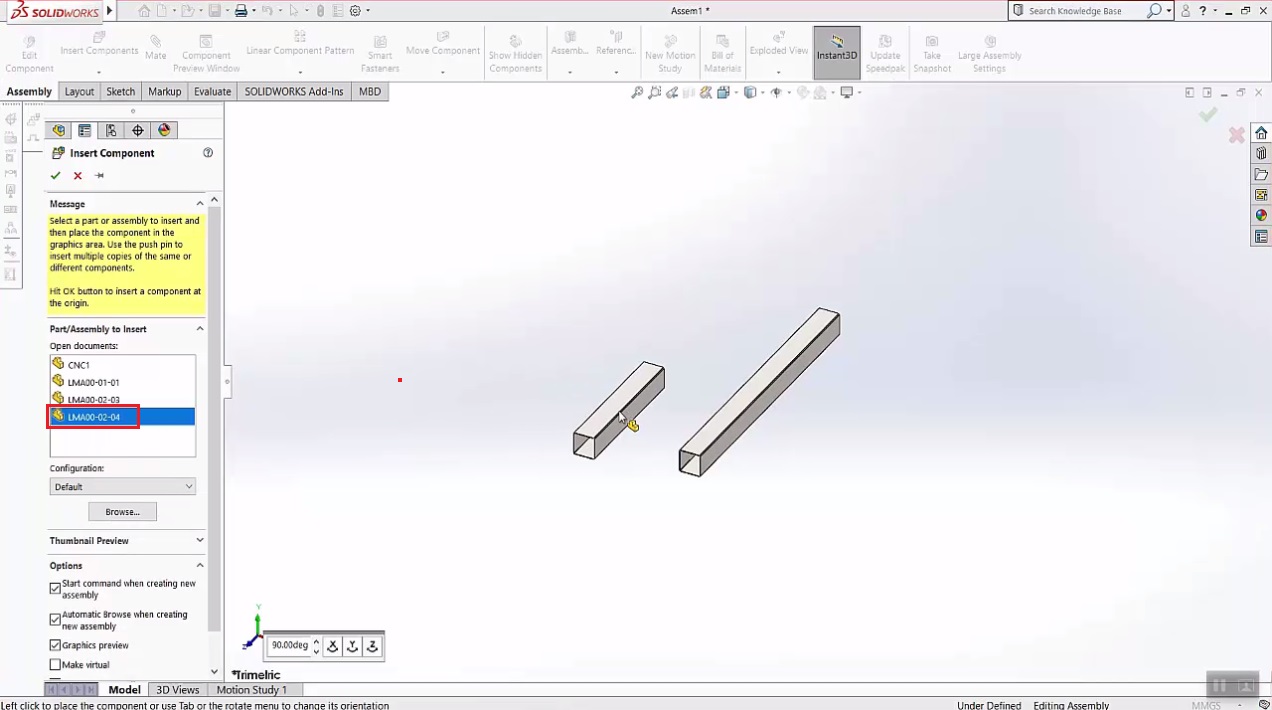
Task: Click the Browse button
Action: [x=122, y=511]
